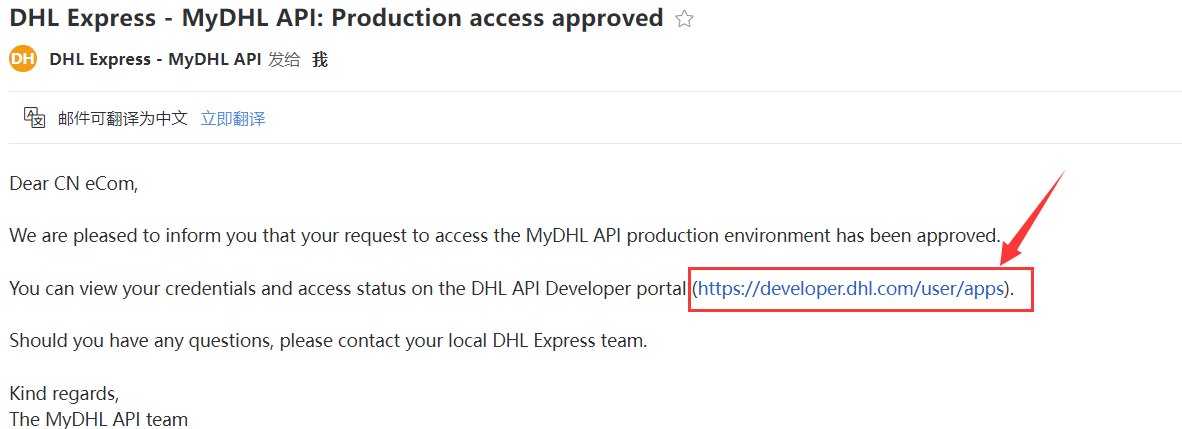Viewport: 1182px width, 429px height.
Task: Translate email with 立即翻译 link
Action: click(232, 118)
